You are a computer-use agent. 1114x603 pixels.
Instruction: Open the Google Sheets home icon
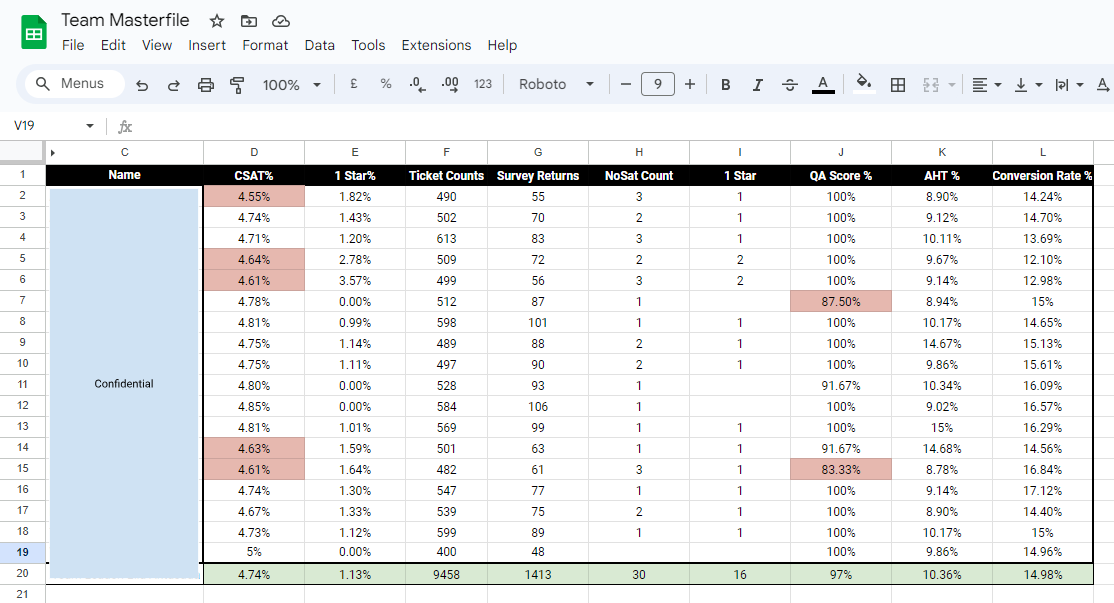pyautogui.click(x=33, y=33)
